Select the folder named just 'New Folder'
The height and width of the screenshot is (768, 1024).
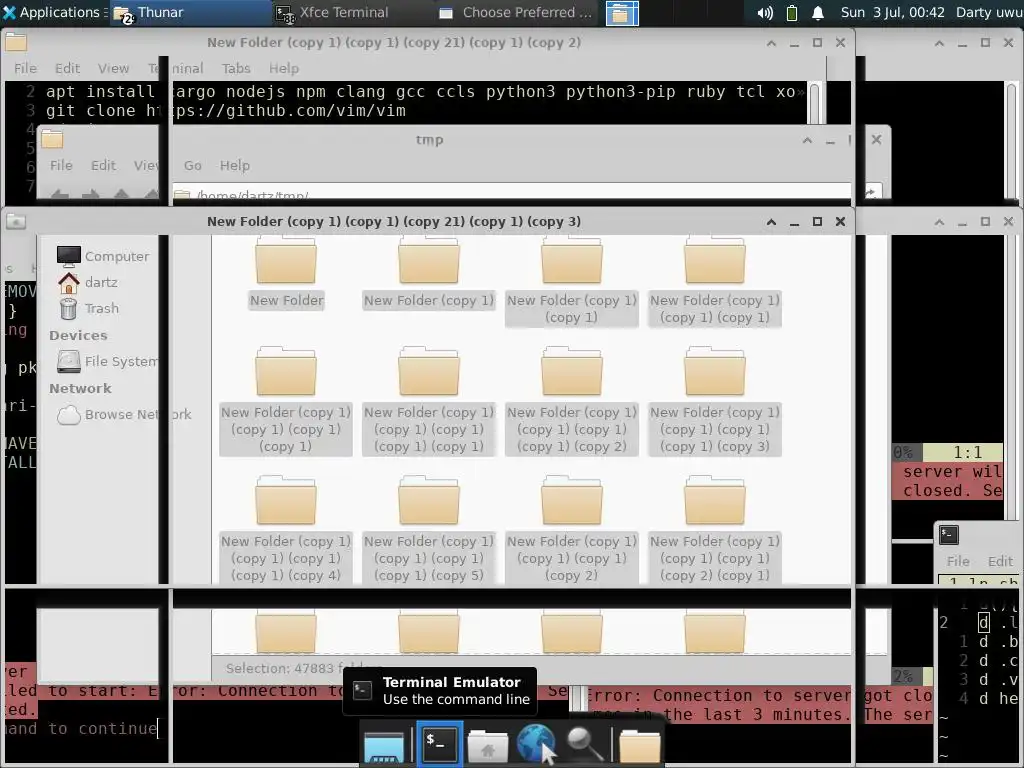coord(286,273)
